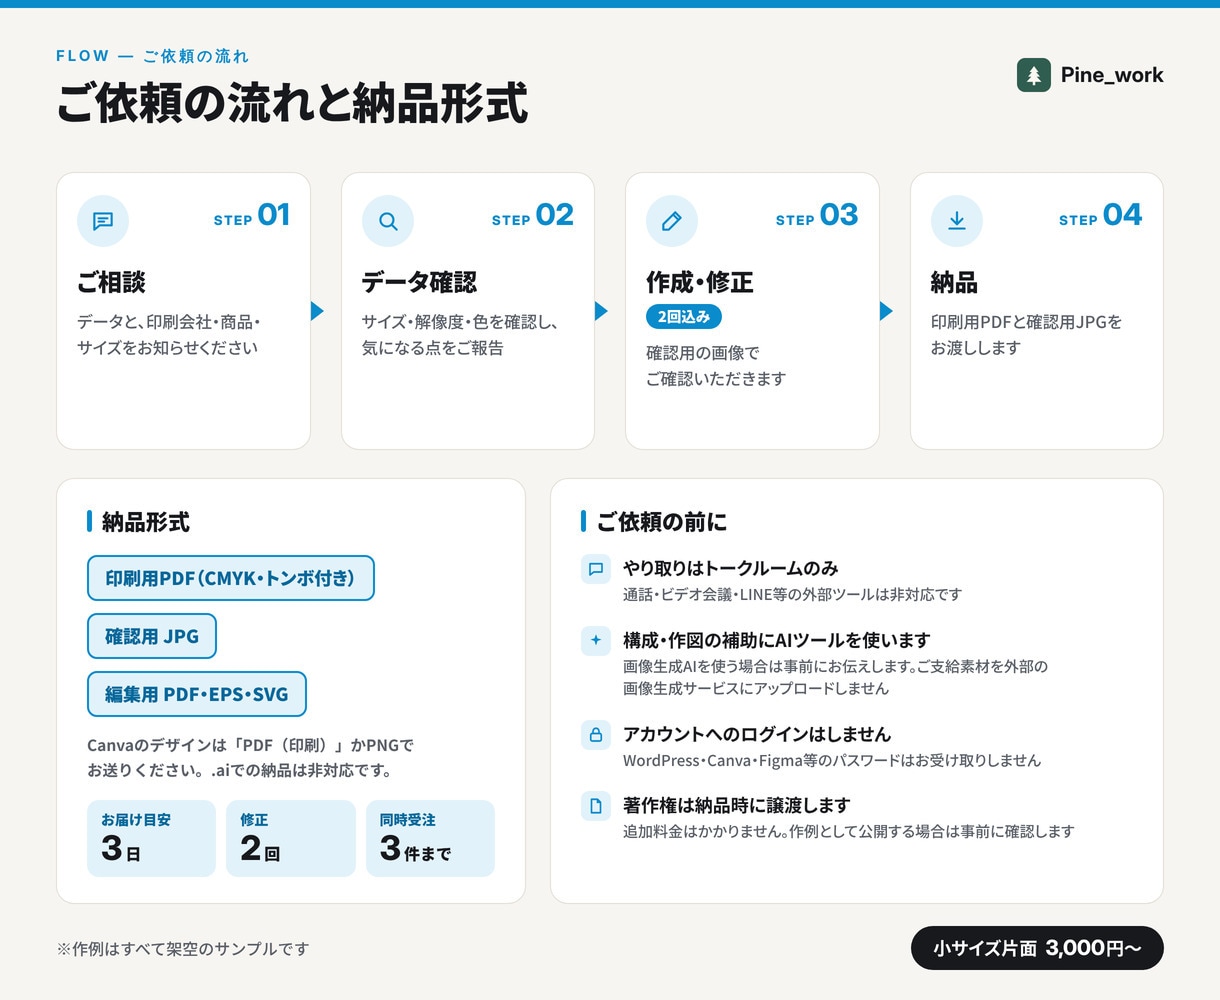Click the WordPress・Canva・Figma password note
Screen dimensions: 1220x1000
click(832, 760)
